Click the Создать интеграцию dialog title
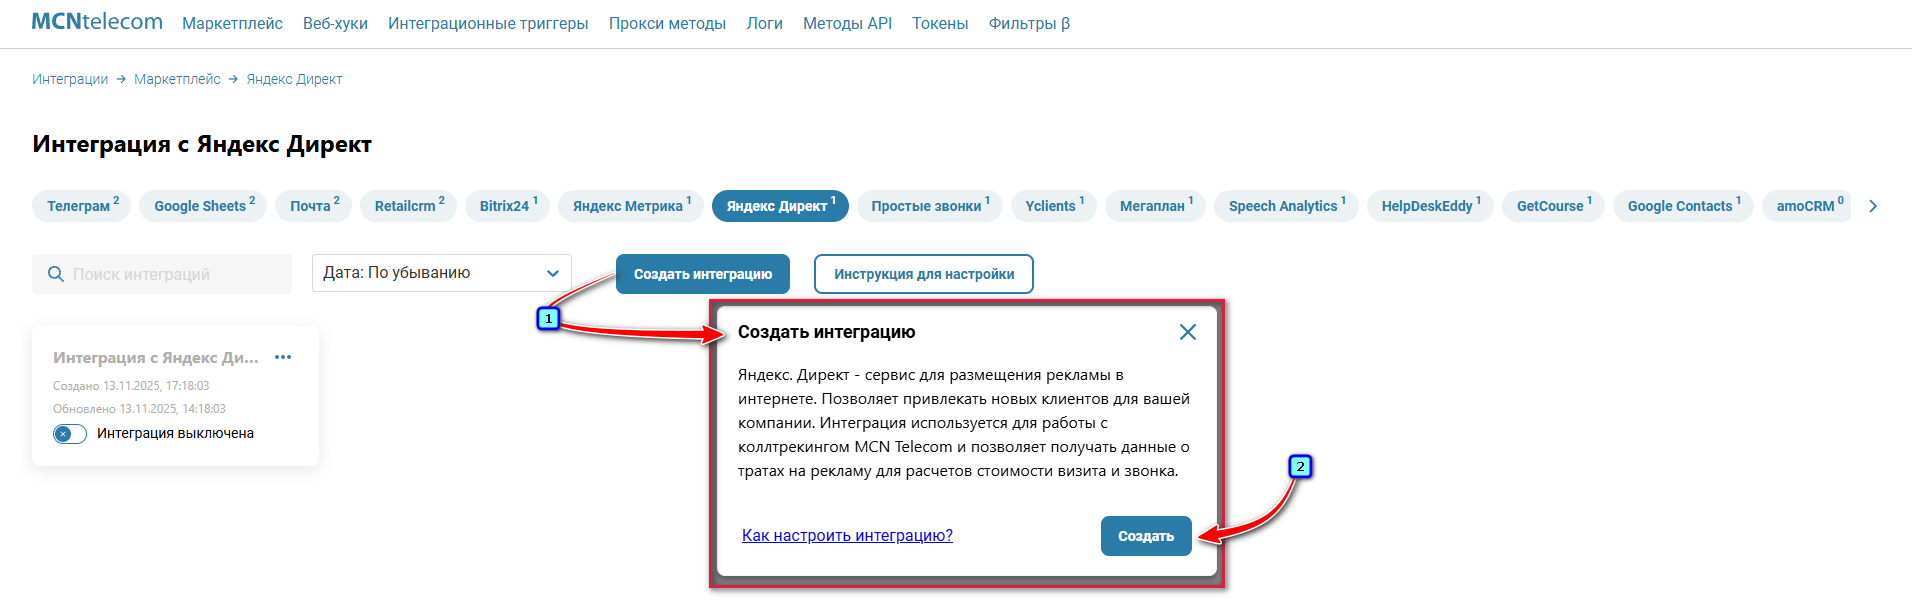Screen dimensions: 1912x615 click(826, 332)
